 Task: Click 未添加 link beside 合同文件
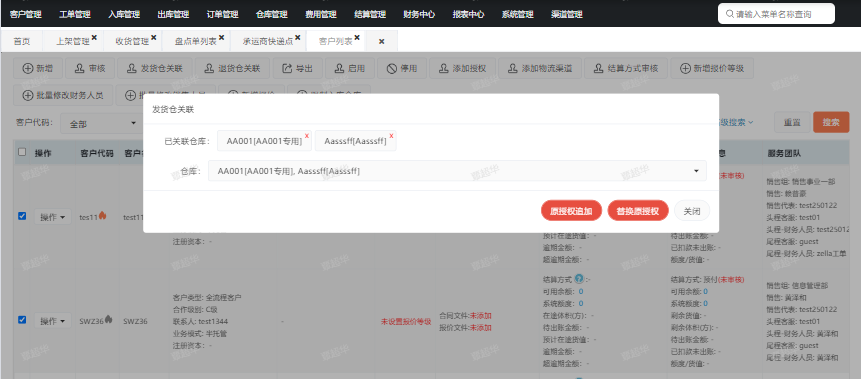(480, 316)
